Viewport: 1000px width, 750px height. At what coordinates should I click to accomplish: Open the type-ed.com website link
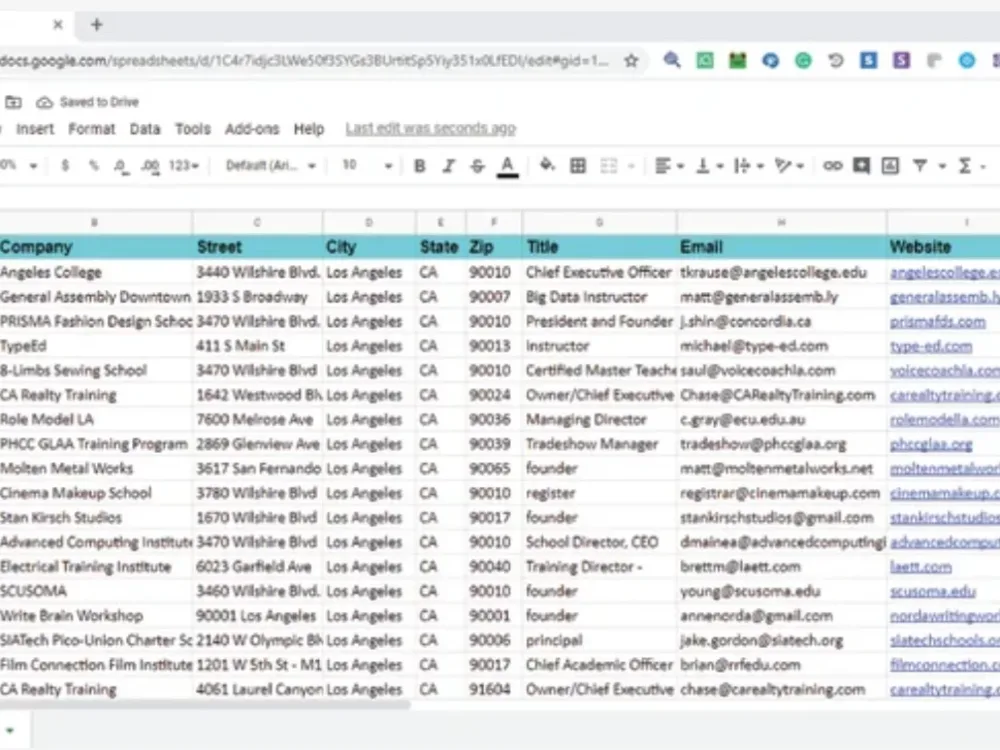[931, 346]
